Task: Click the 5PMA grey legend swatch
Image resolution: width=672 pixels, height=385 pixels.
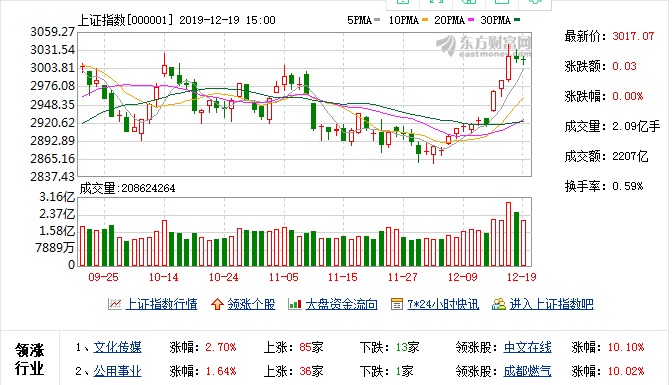Action: click(377, 20)
